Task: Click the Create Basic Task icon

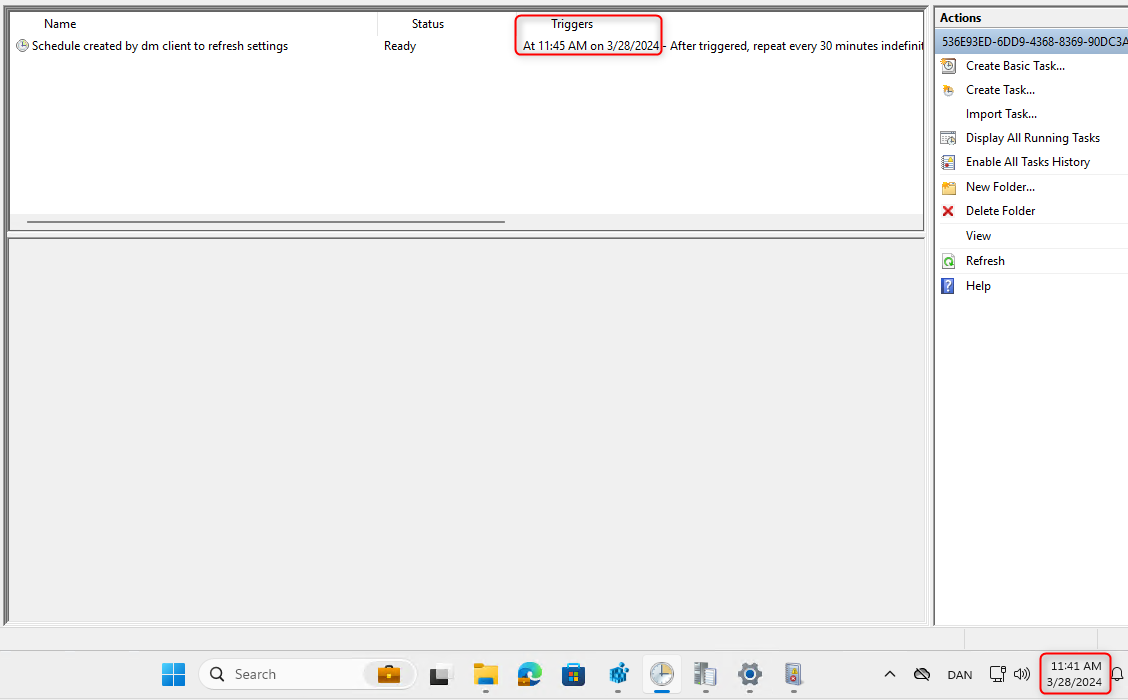Action: (948, 65)
